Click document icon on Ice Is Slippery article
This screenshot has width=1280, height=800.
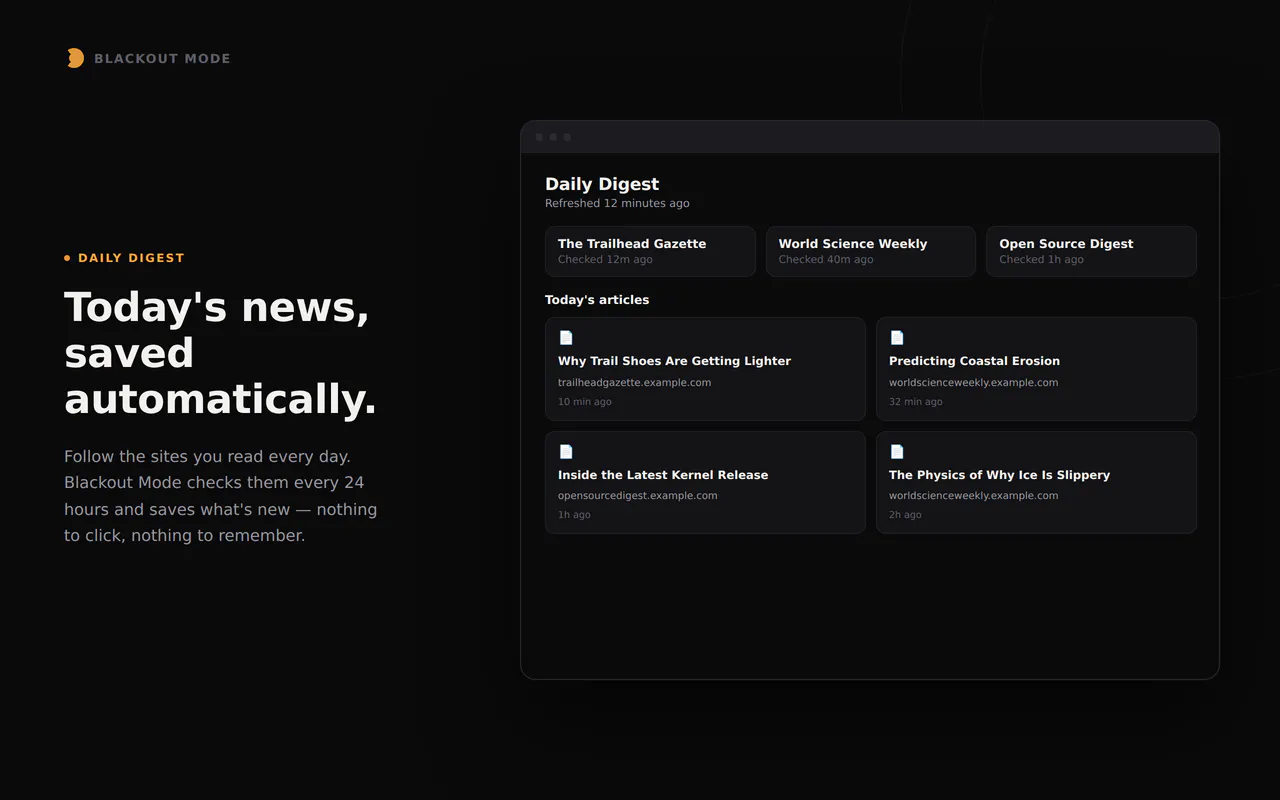tap(897, 452)
